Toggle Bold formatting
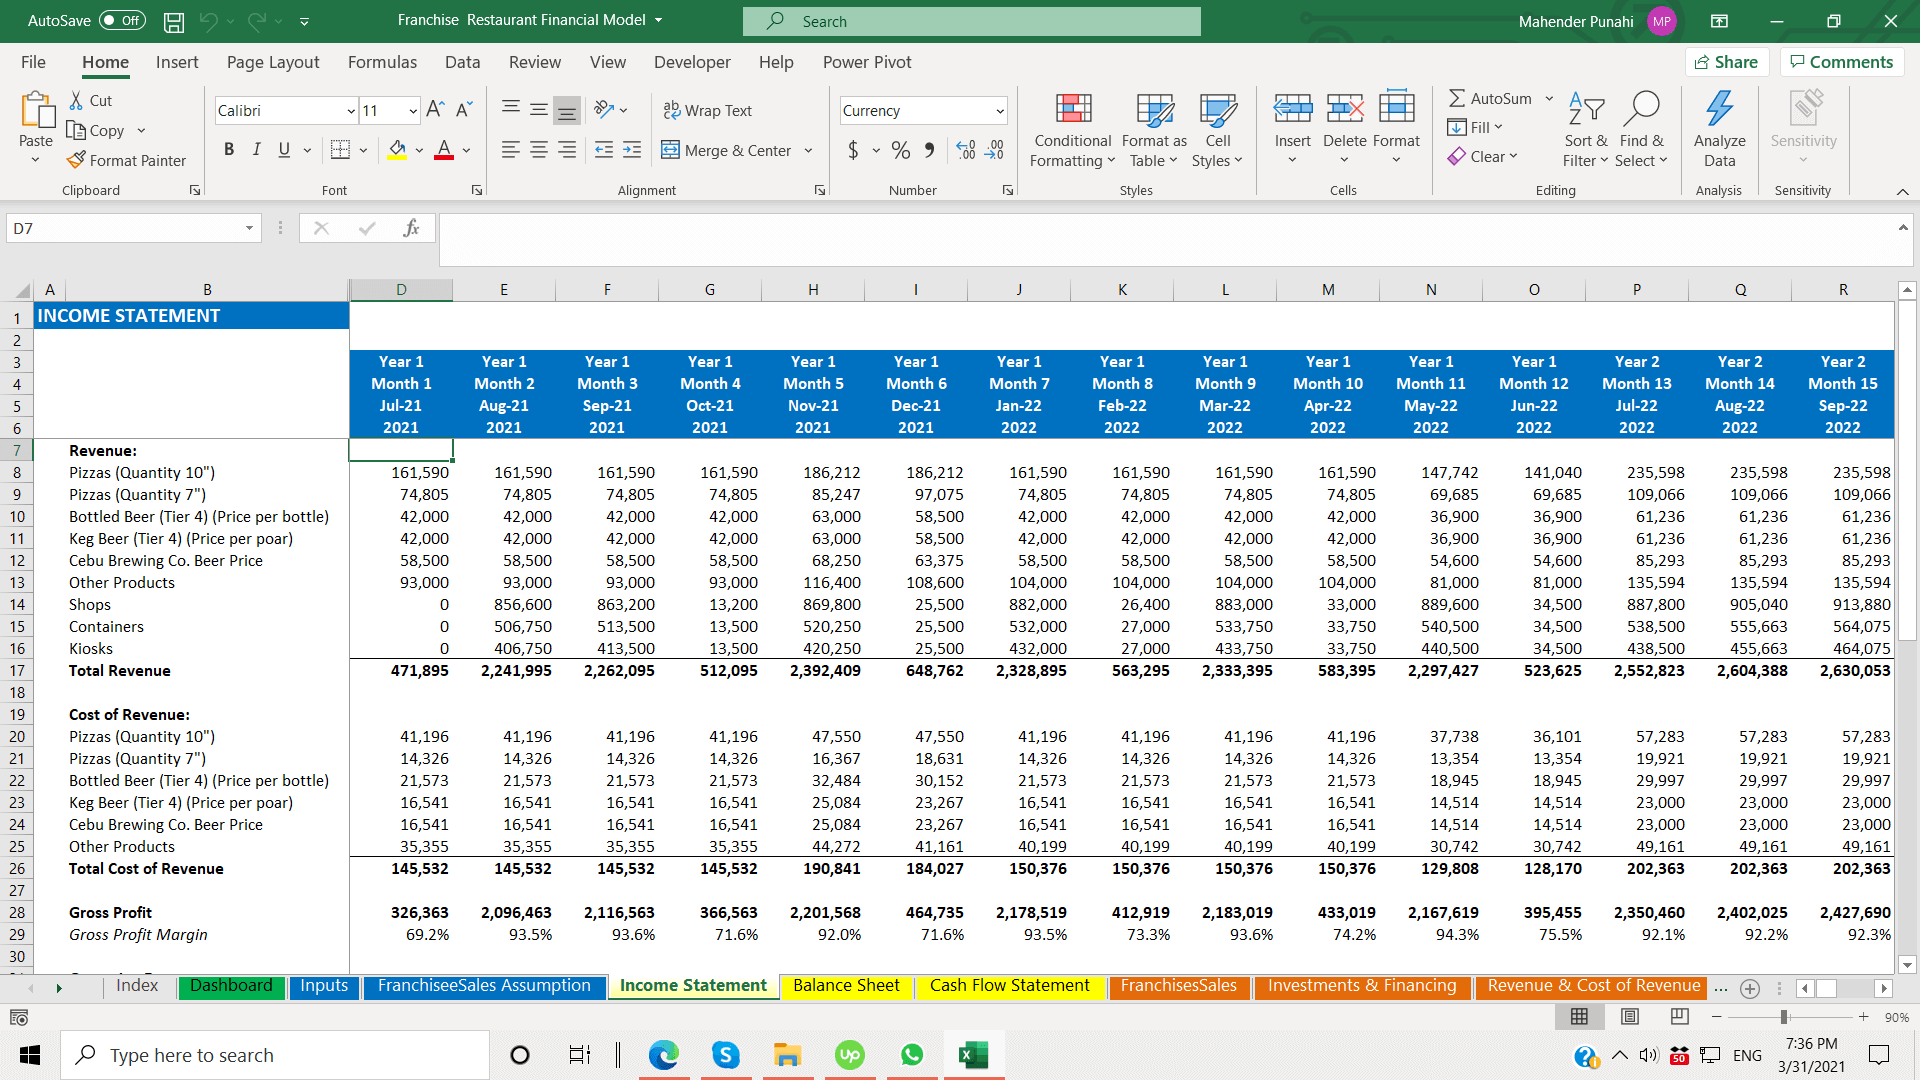This screenshot has height=1080, width=1920. (x=229, y=150)
